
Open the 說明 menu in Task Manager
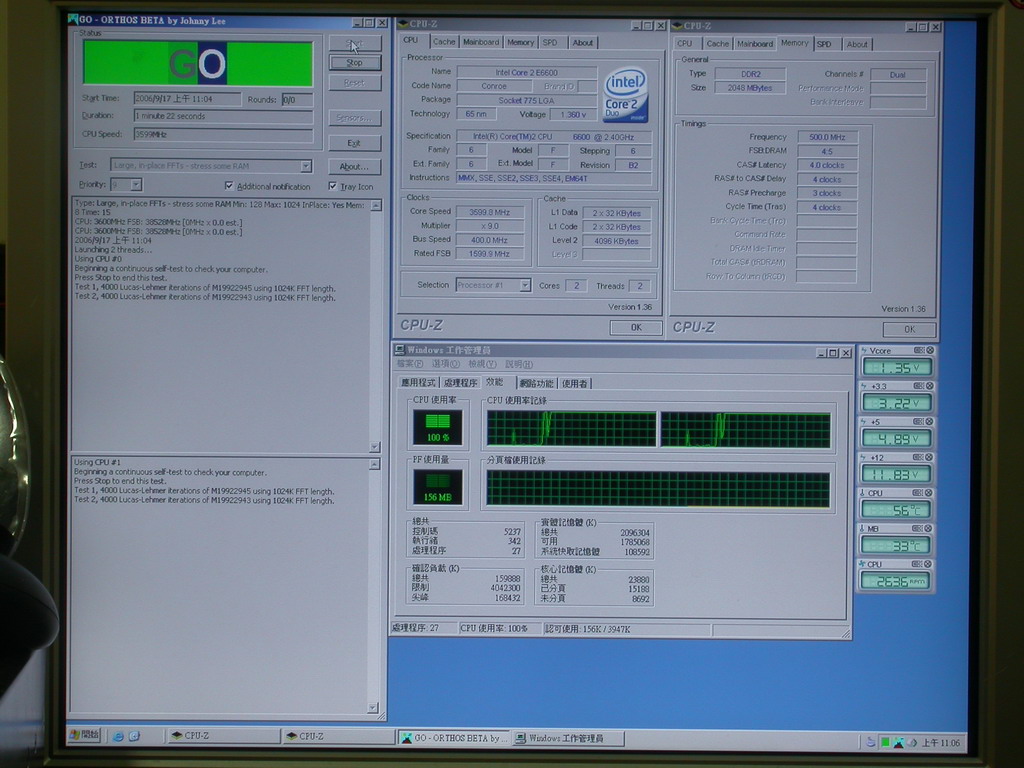pyautogui.click(x=519, y=364)
